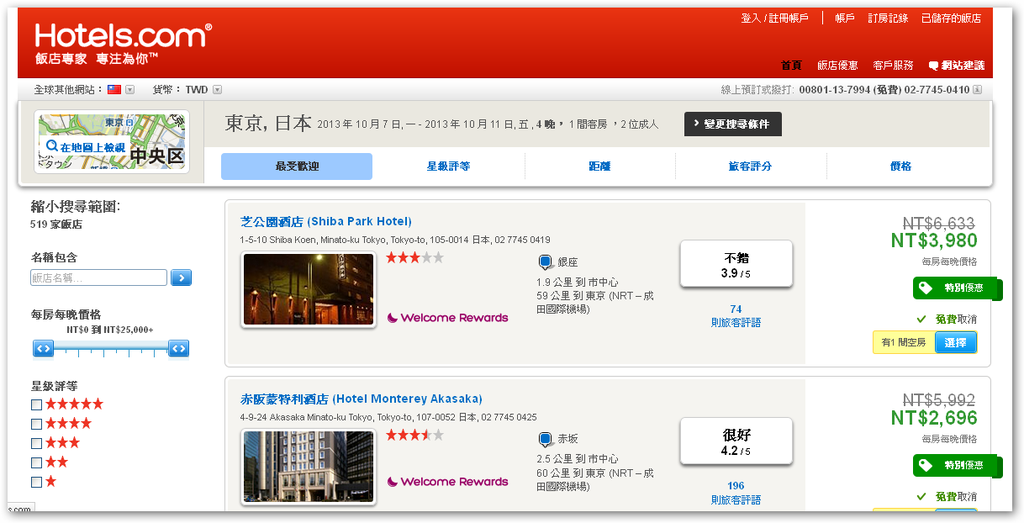
Task: Check the 4-star rating checkbox
Action: (37, 424)
